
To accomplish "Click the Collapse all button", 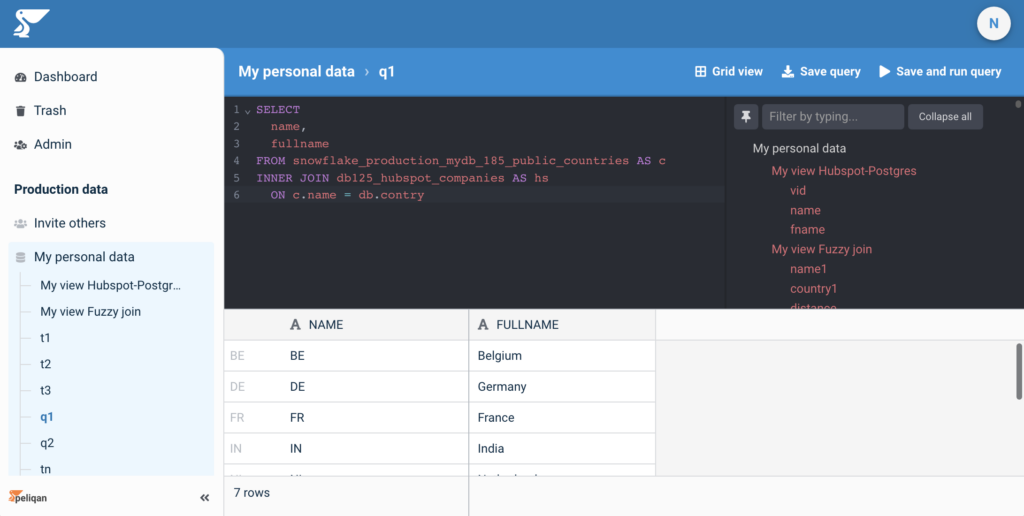I will point(945,117).
